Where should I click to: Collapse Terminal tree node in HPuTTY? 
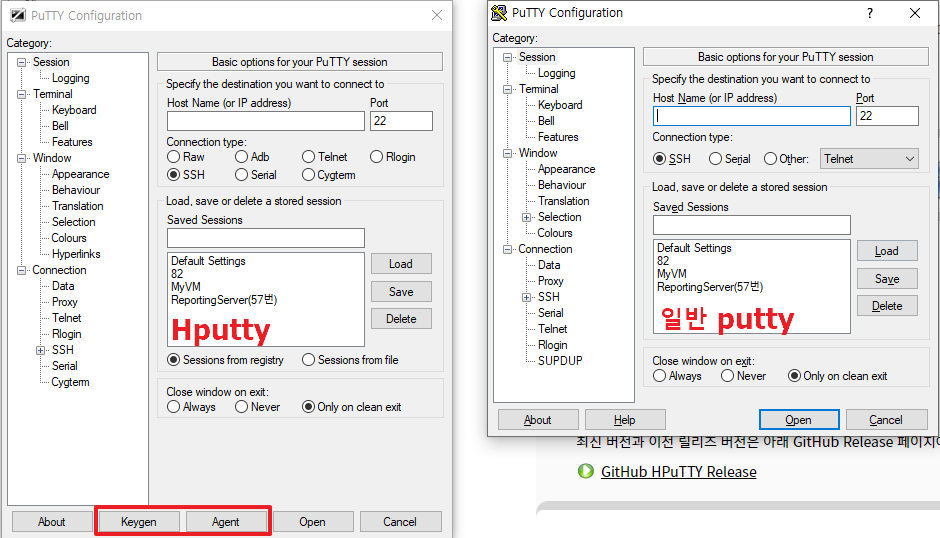(22, 94)
